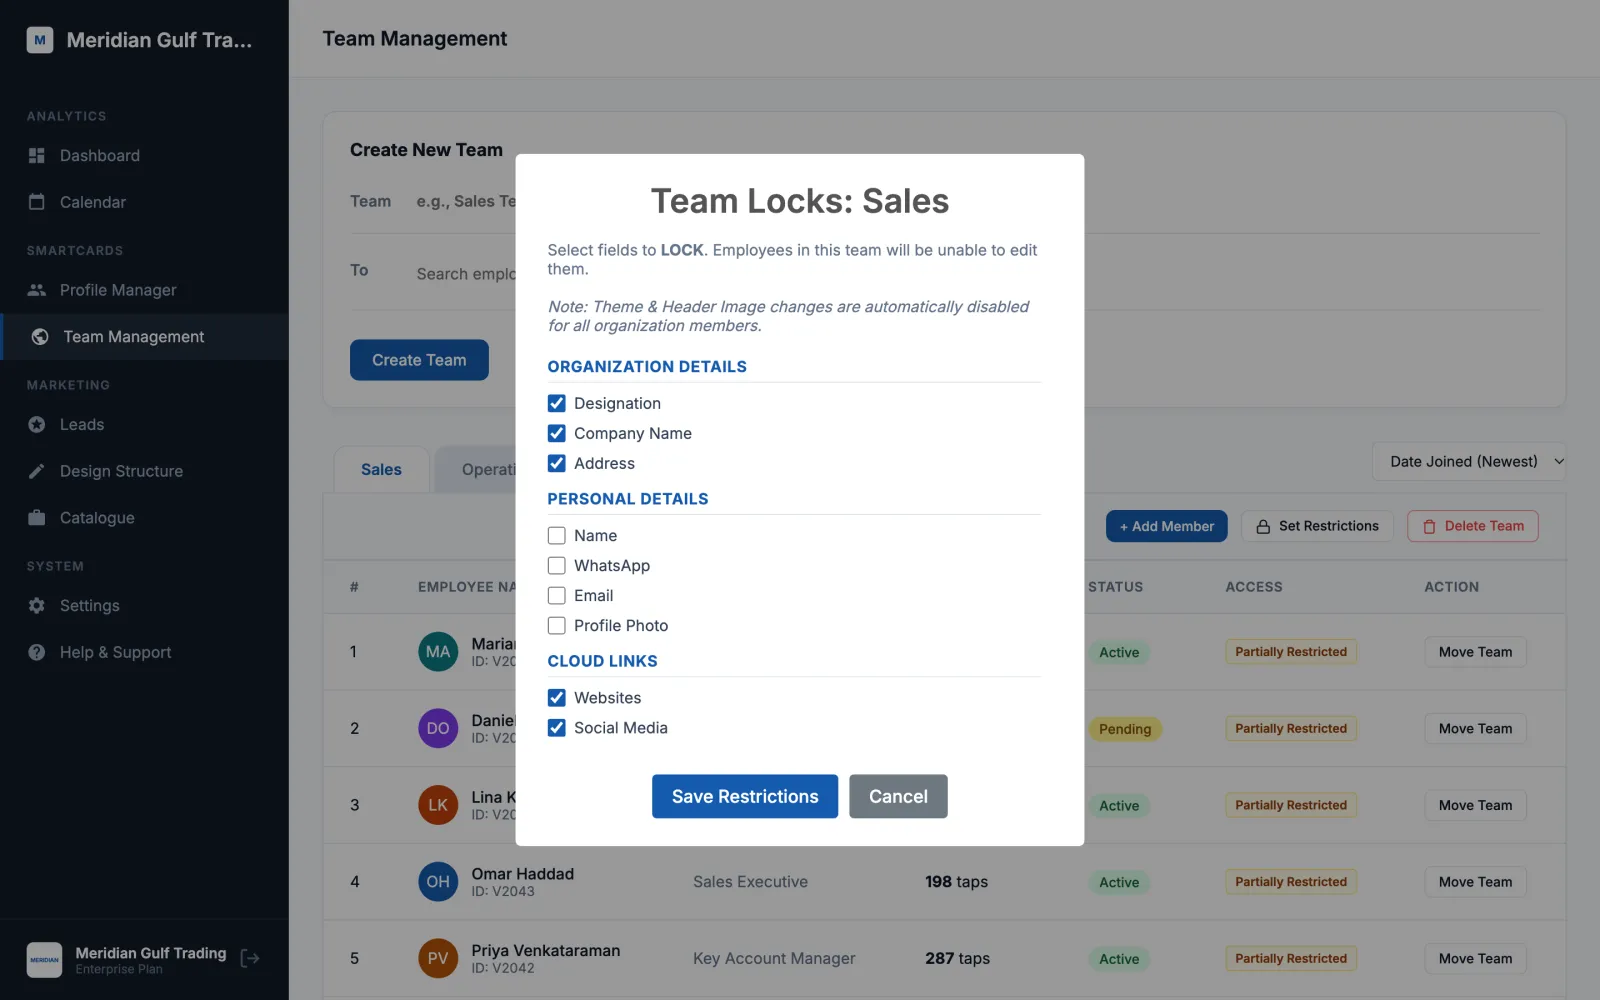Click the Pending status badge
This screenshot has height=1000, width=1600.
pos(1125,729)
